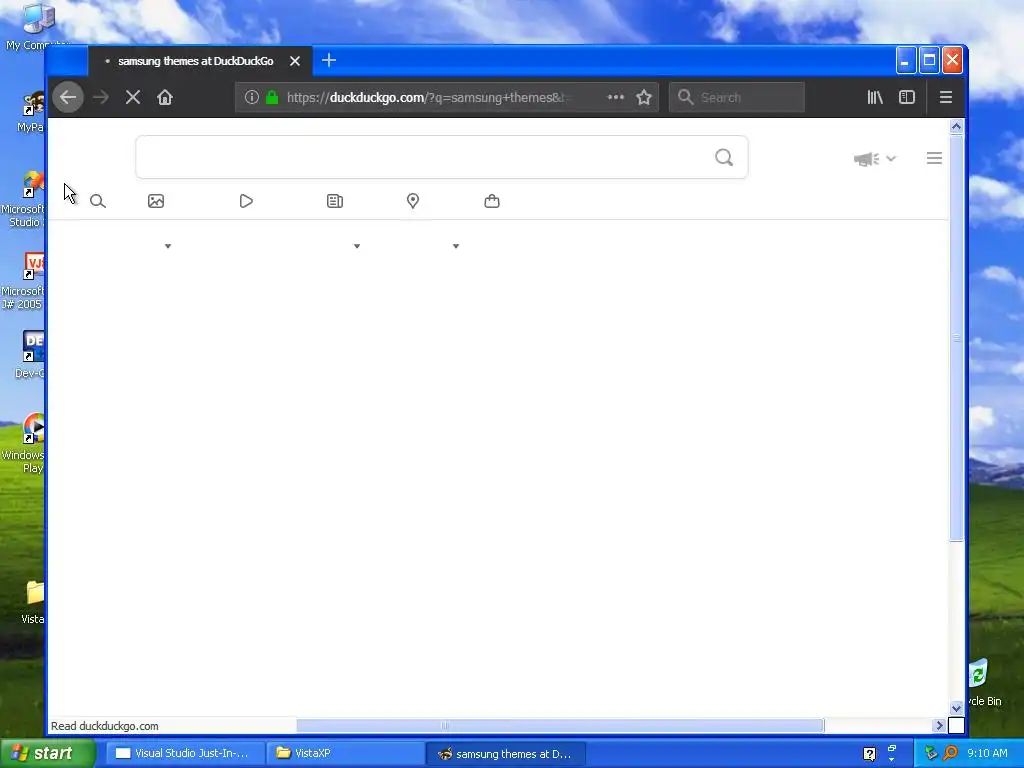Focus the DuckDuckGo search query field
1024x768 pixels.
[424, 157]
